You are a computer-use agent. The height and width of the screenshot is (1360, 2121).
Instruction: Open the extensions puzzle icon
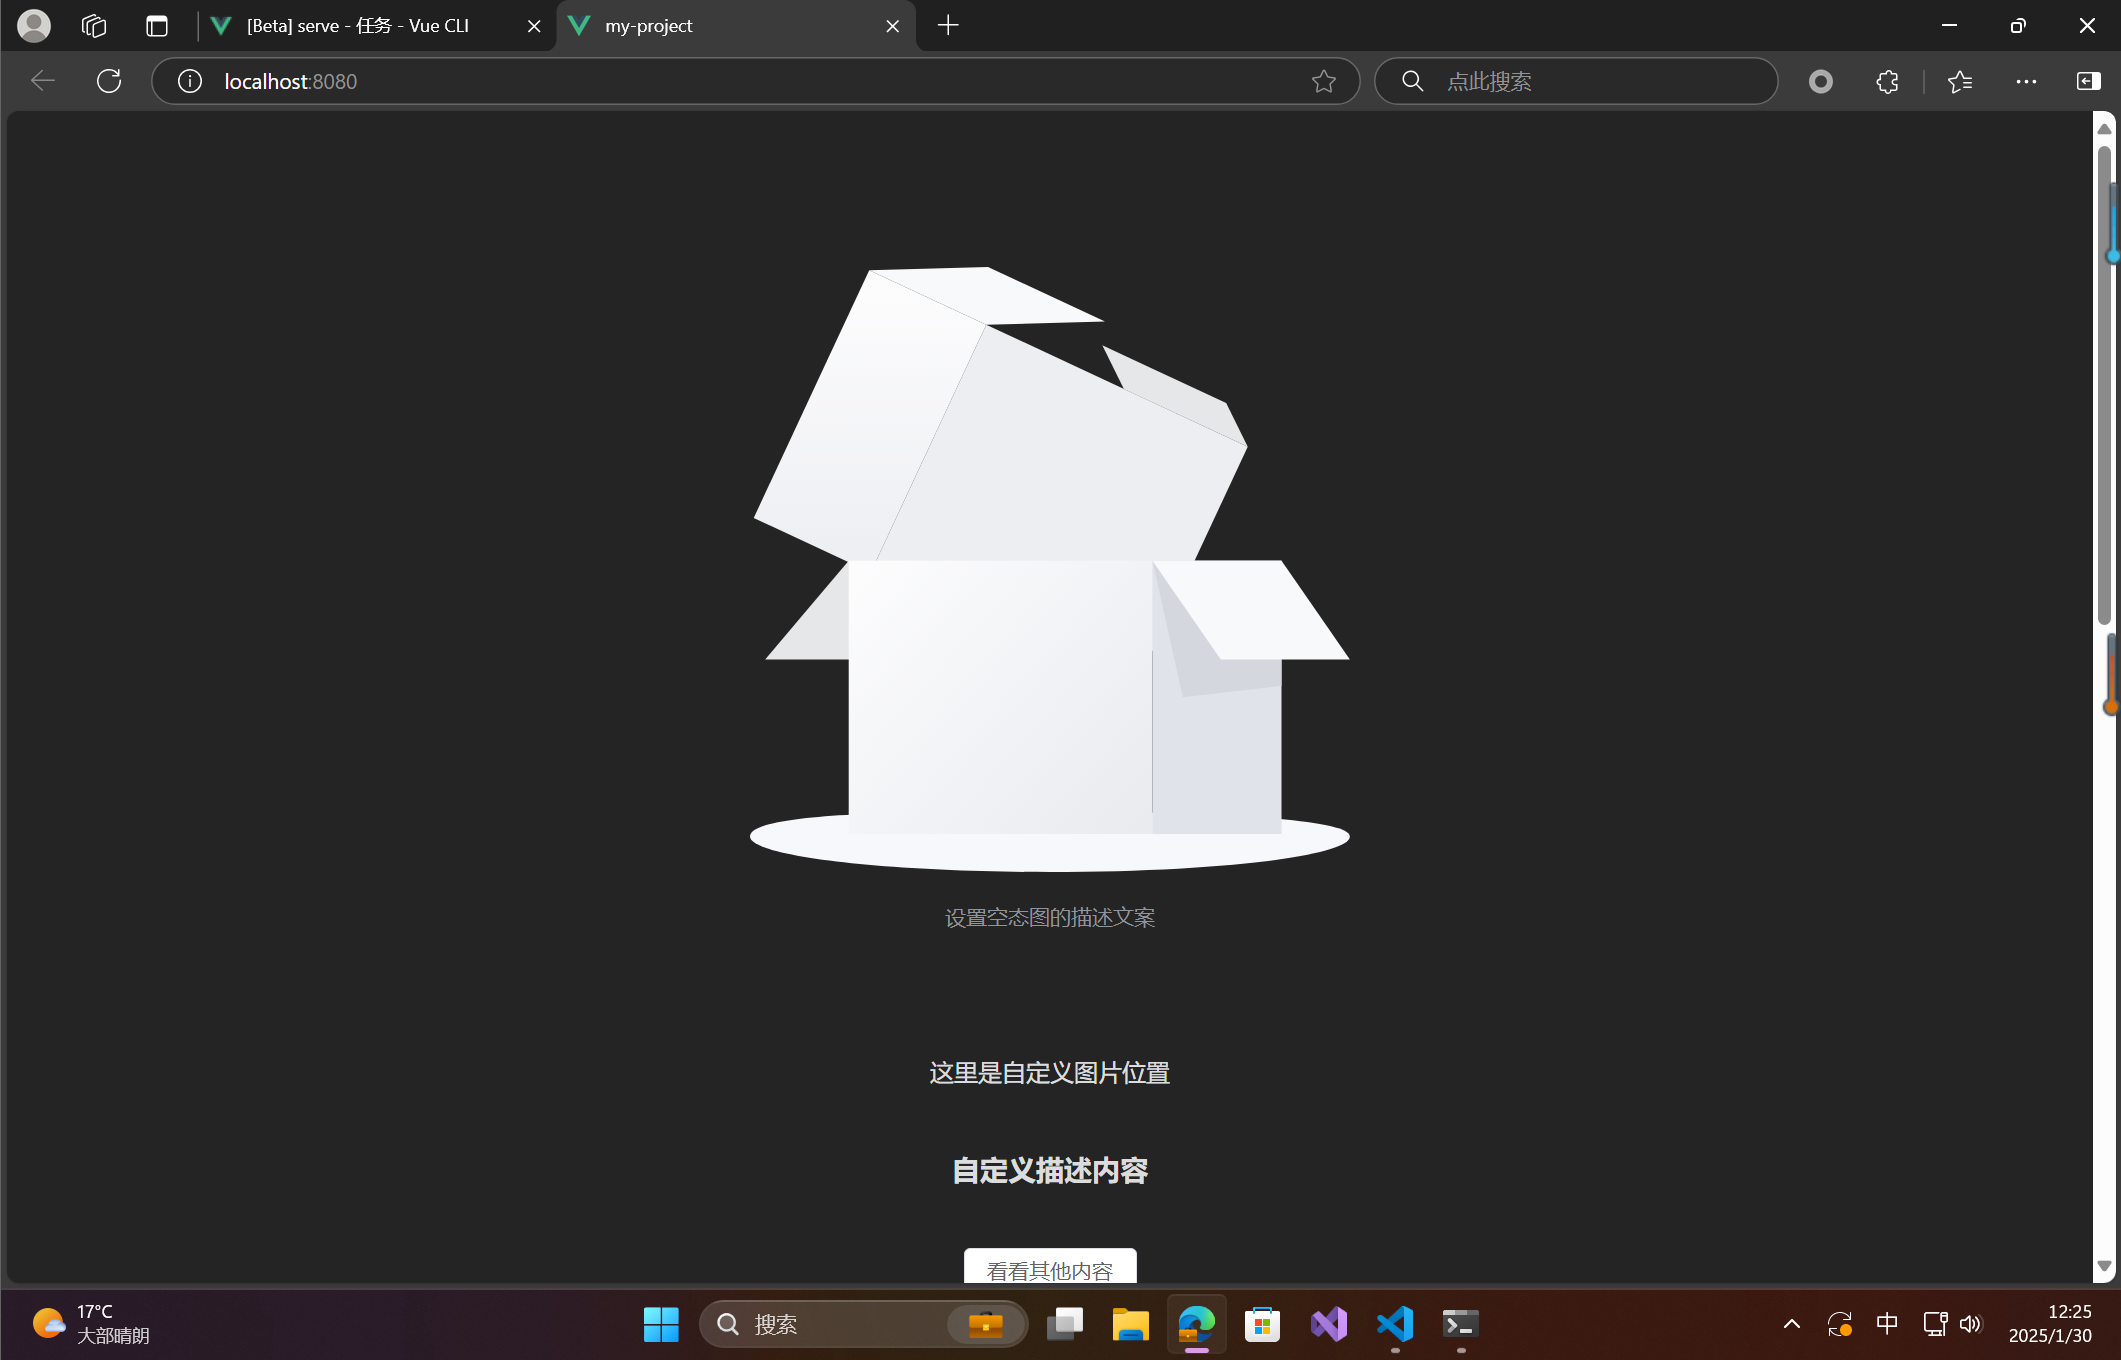click(1887, 81)
